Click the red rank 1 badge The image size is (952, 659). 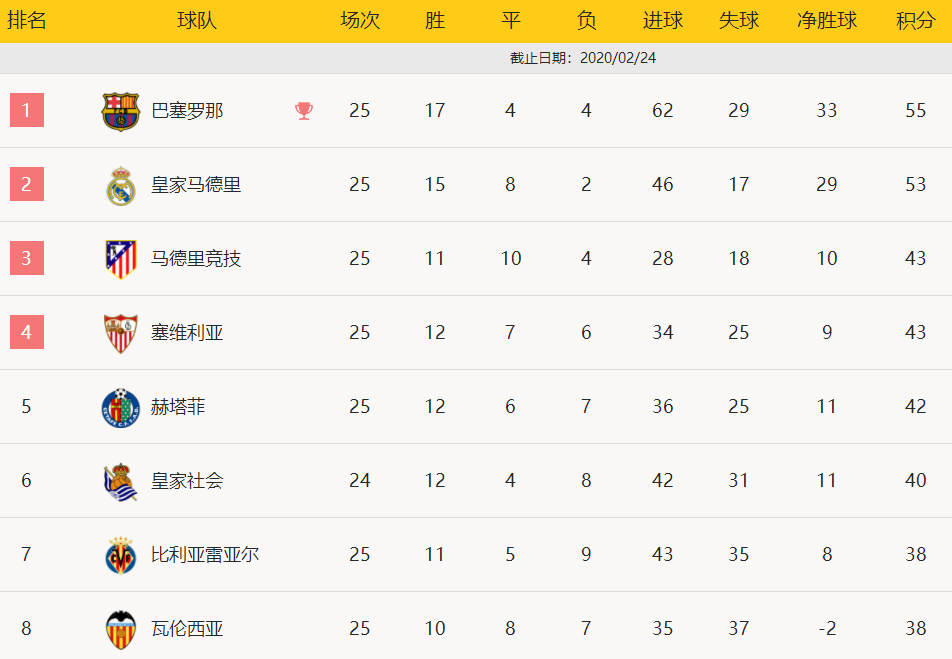point(27,110)
